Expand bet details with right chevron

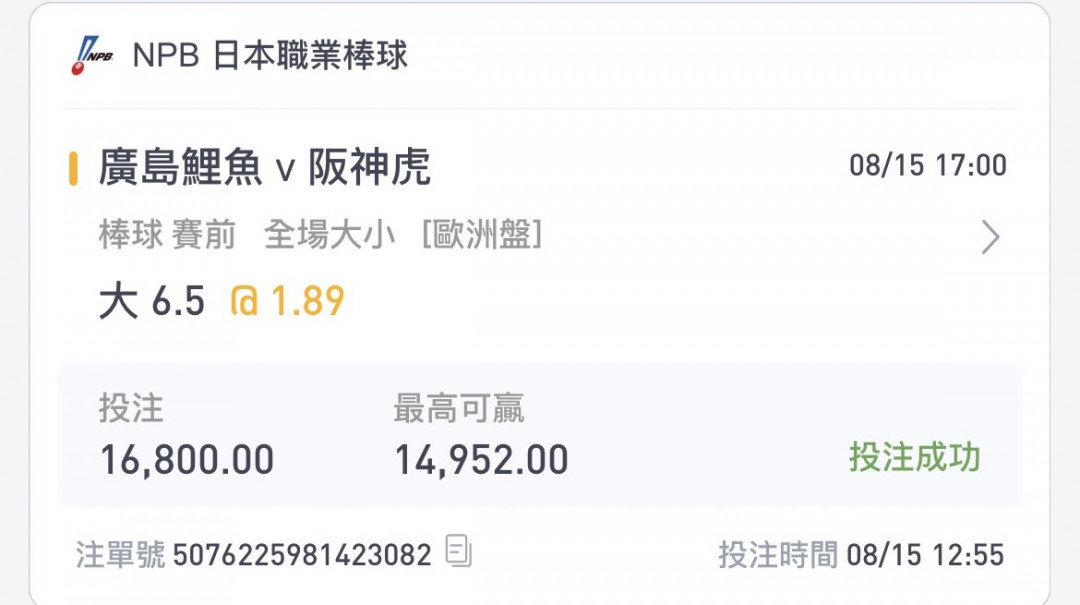(x=990, y=237)
